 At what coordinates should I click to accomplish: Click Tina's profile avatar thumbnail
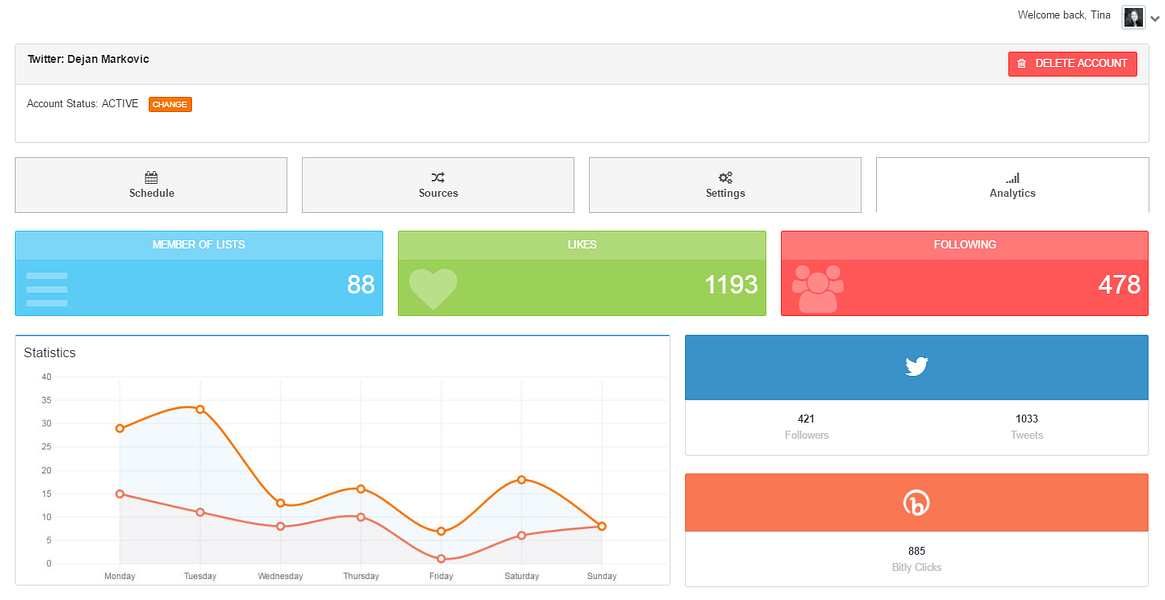[1132, 17]
